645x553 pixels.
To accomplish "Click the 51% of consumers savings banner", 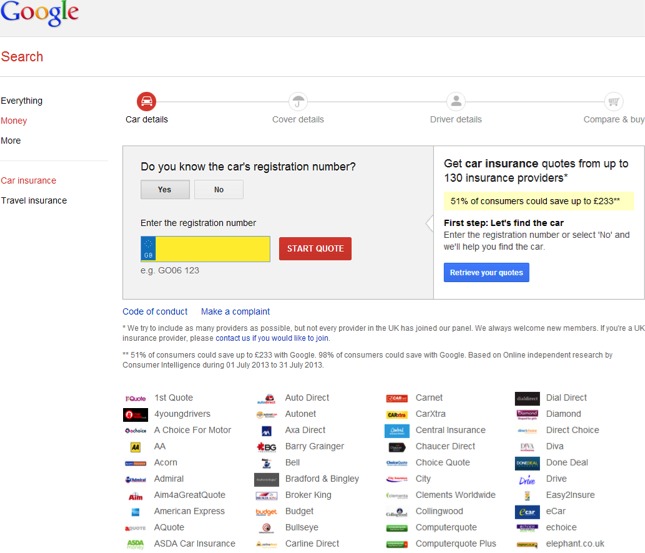I will [538, 201].
